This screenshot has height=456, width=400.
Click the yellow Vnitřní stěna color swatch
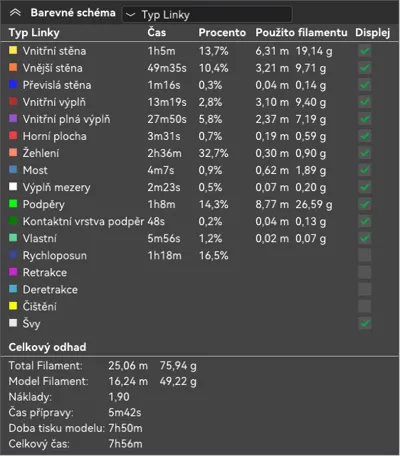click(x=13, y=50)
